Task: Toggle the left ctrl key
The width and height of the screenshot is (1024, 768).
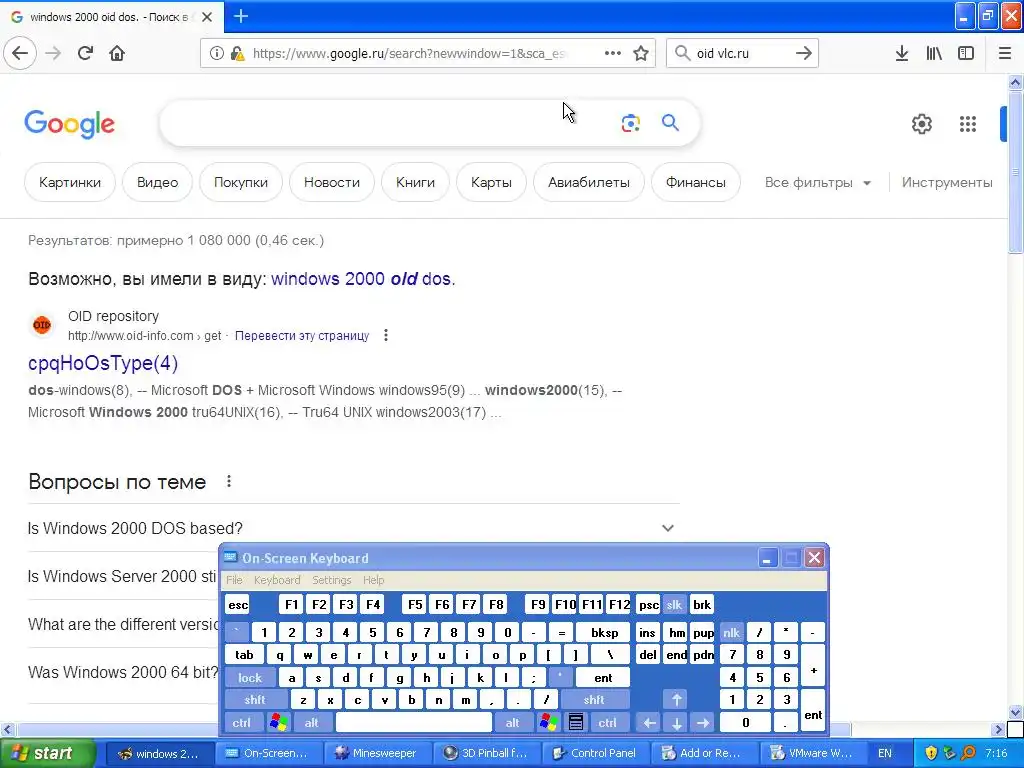Action: tap(242, 722)
